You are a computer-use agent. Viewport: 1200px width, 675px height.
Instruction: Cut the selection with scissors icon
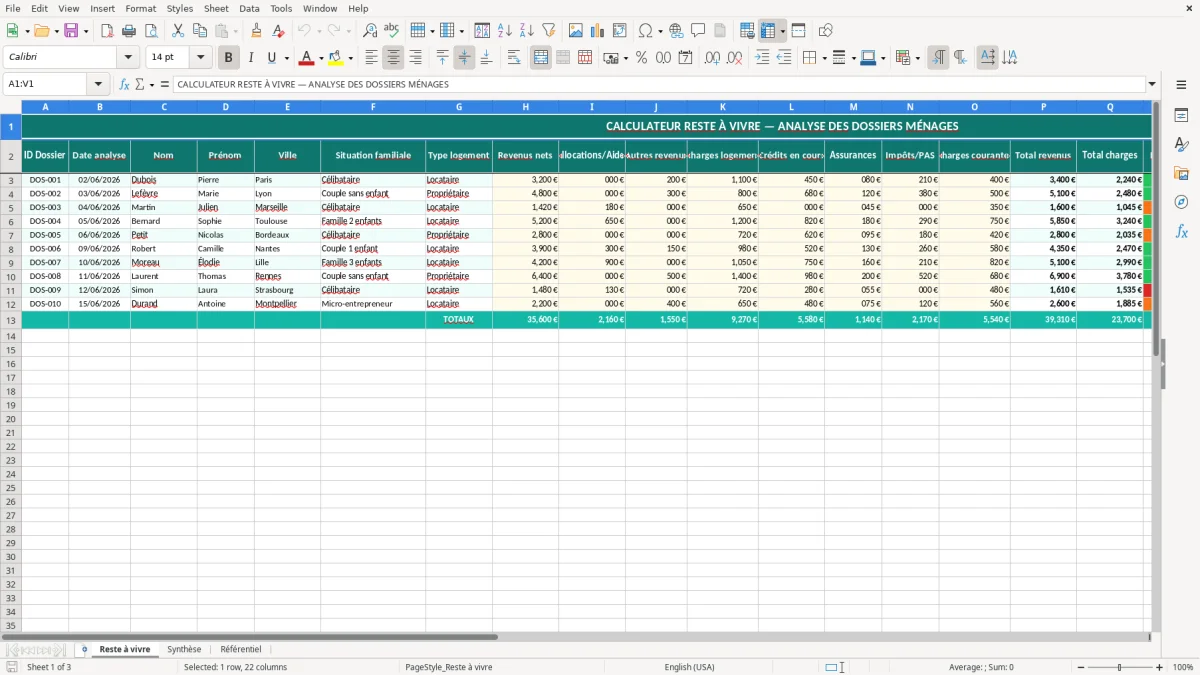[x=178, y=31]
